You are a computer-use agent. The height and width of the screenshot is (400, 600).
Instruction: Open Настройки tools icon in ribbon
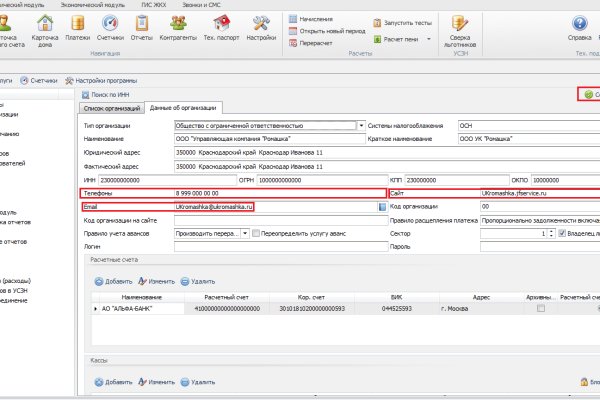[261, 28]
